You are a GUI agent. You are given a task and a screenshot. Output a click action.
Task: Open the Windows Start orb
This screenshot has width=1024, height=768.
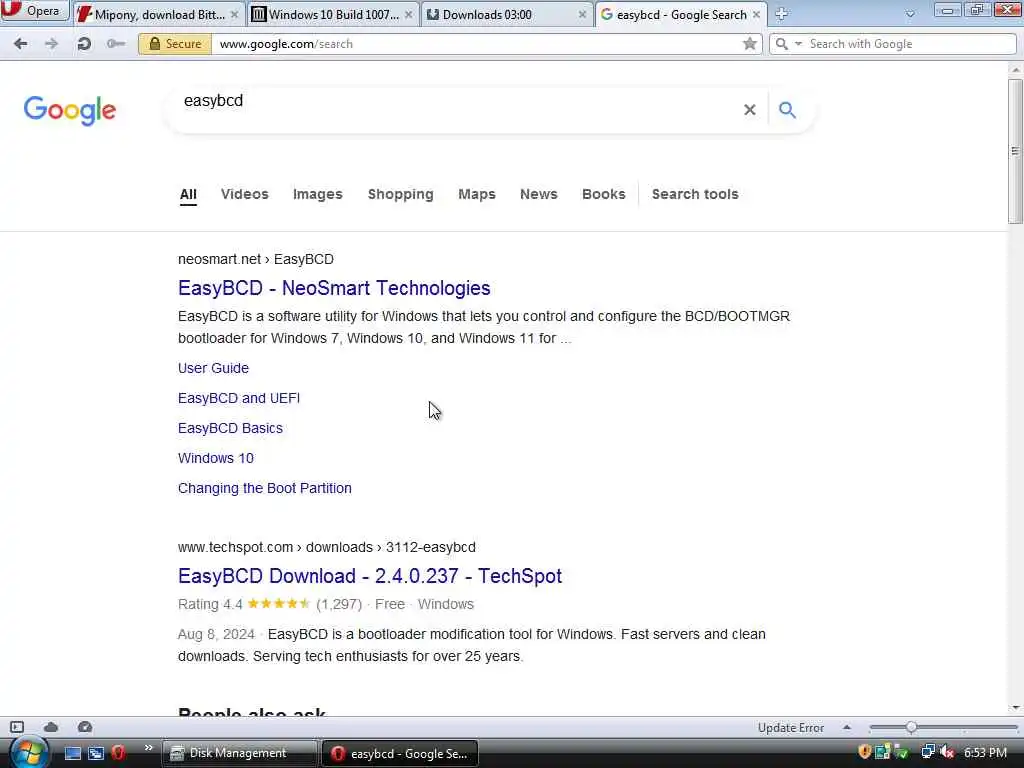point(28,753)
